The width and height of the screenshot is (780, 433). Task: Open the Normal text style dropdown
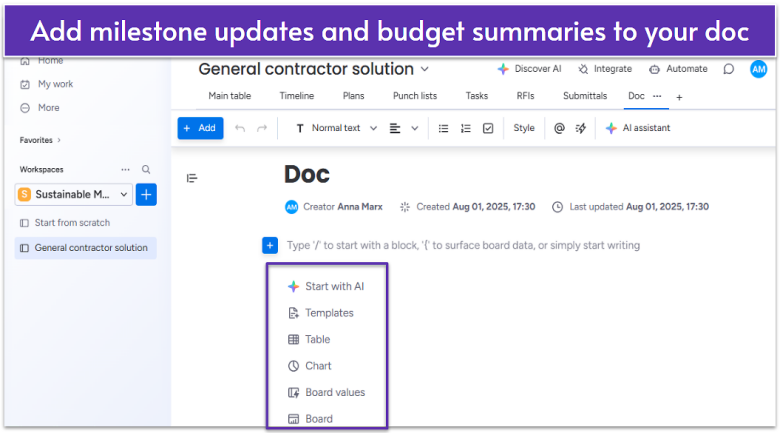337,128
